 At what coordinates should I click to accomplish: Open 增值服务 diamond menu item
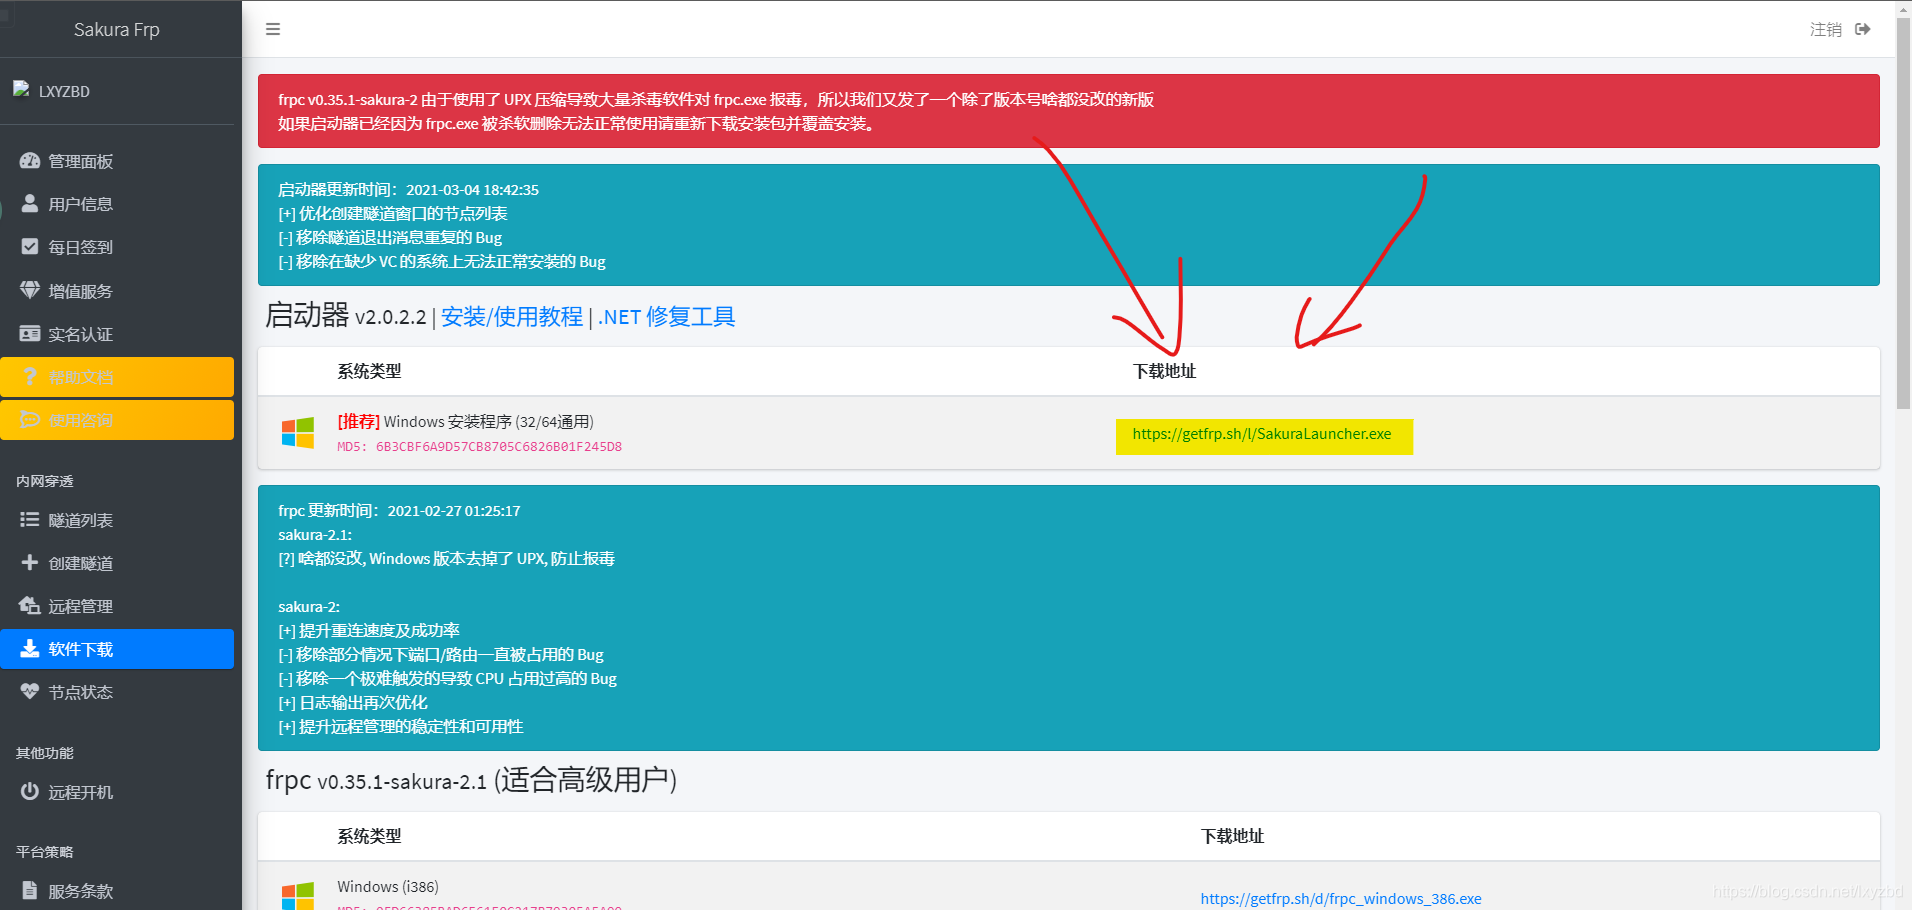pos(80,291)
